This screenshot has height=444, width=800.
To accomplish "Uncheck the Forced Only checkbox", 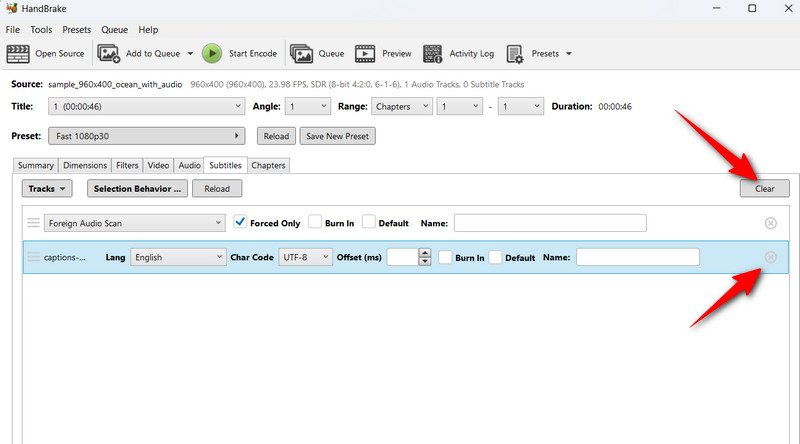I will pos(240,222).
